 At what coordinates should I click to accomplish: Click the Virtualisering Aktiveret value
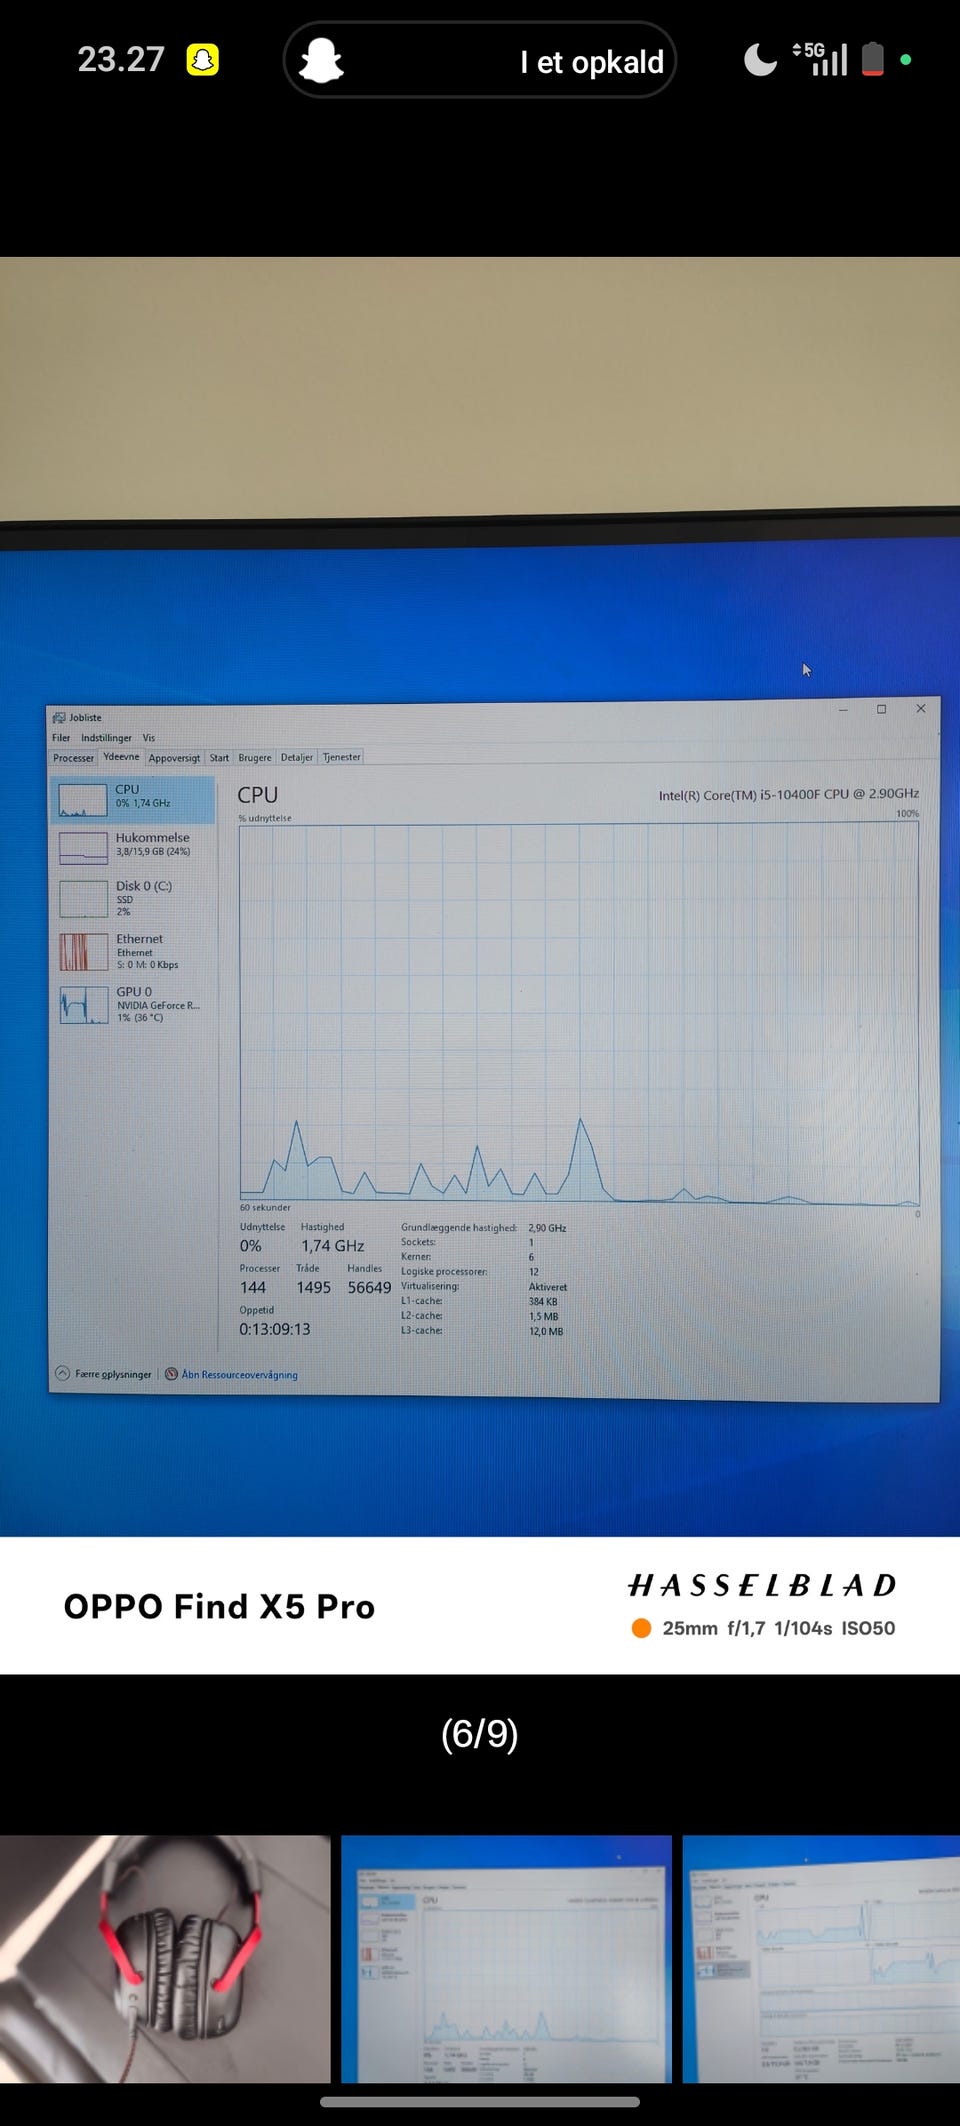(548, 1287)
